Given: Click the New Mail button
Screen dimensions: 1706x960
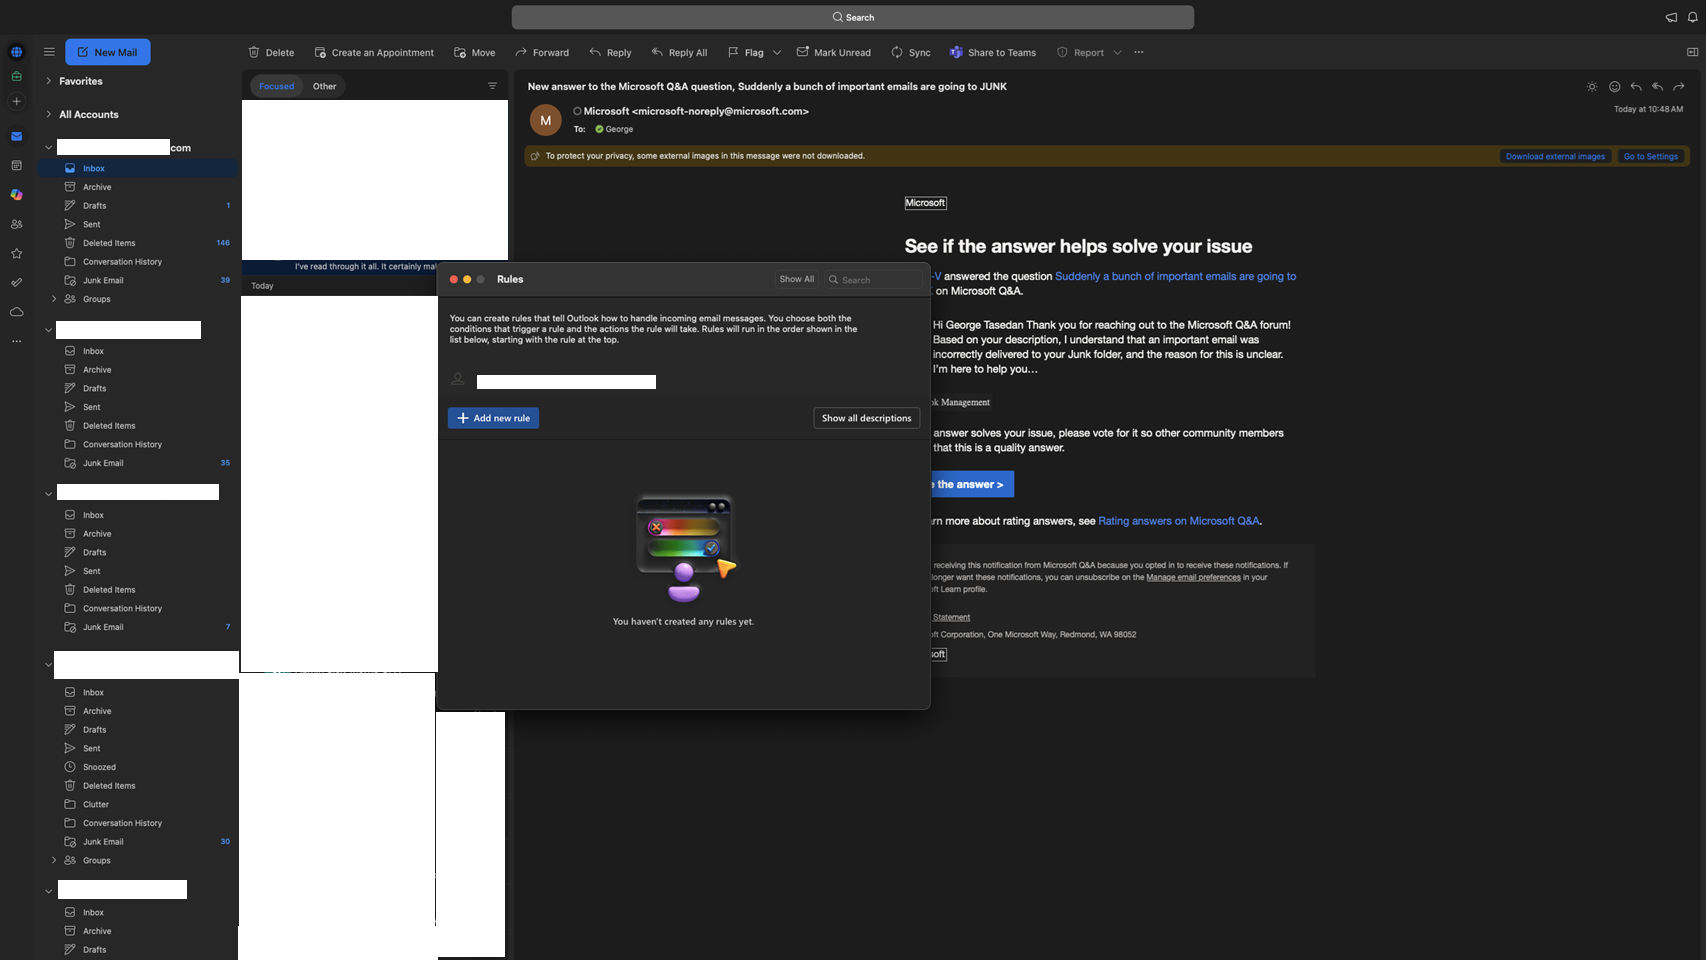Looking at the screenshot, I should click(108, 52).
